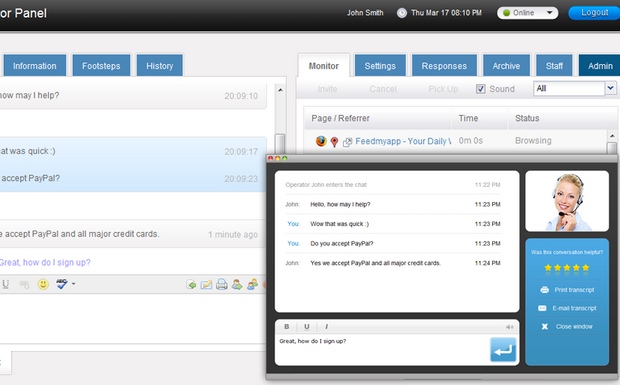Click the green arrow send page icon
The height and width of the screenshot is (385, 620).
191,284
